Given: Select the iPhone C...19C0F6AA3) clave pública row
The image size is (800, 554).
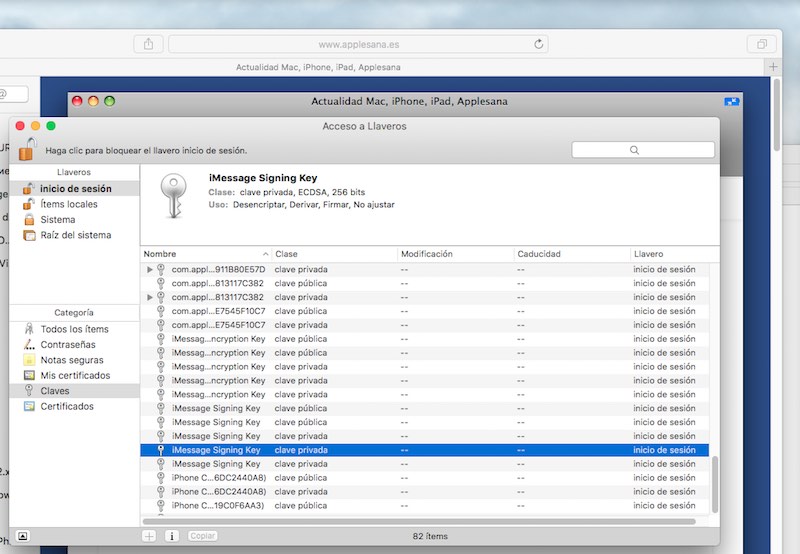Looking at the screenshot, I should pyautogui.click(x=424, y=506).
